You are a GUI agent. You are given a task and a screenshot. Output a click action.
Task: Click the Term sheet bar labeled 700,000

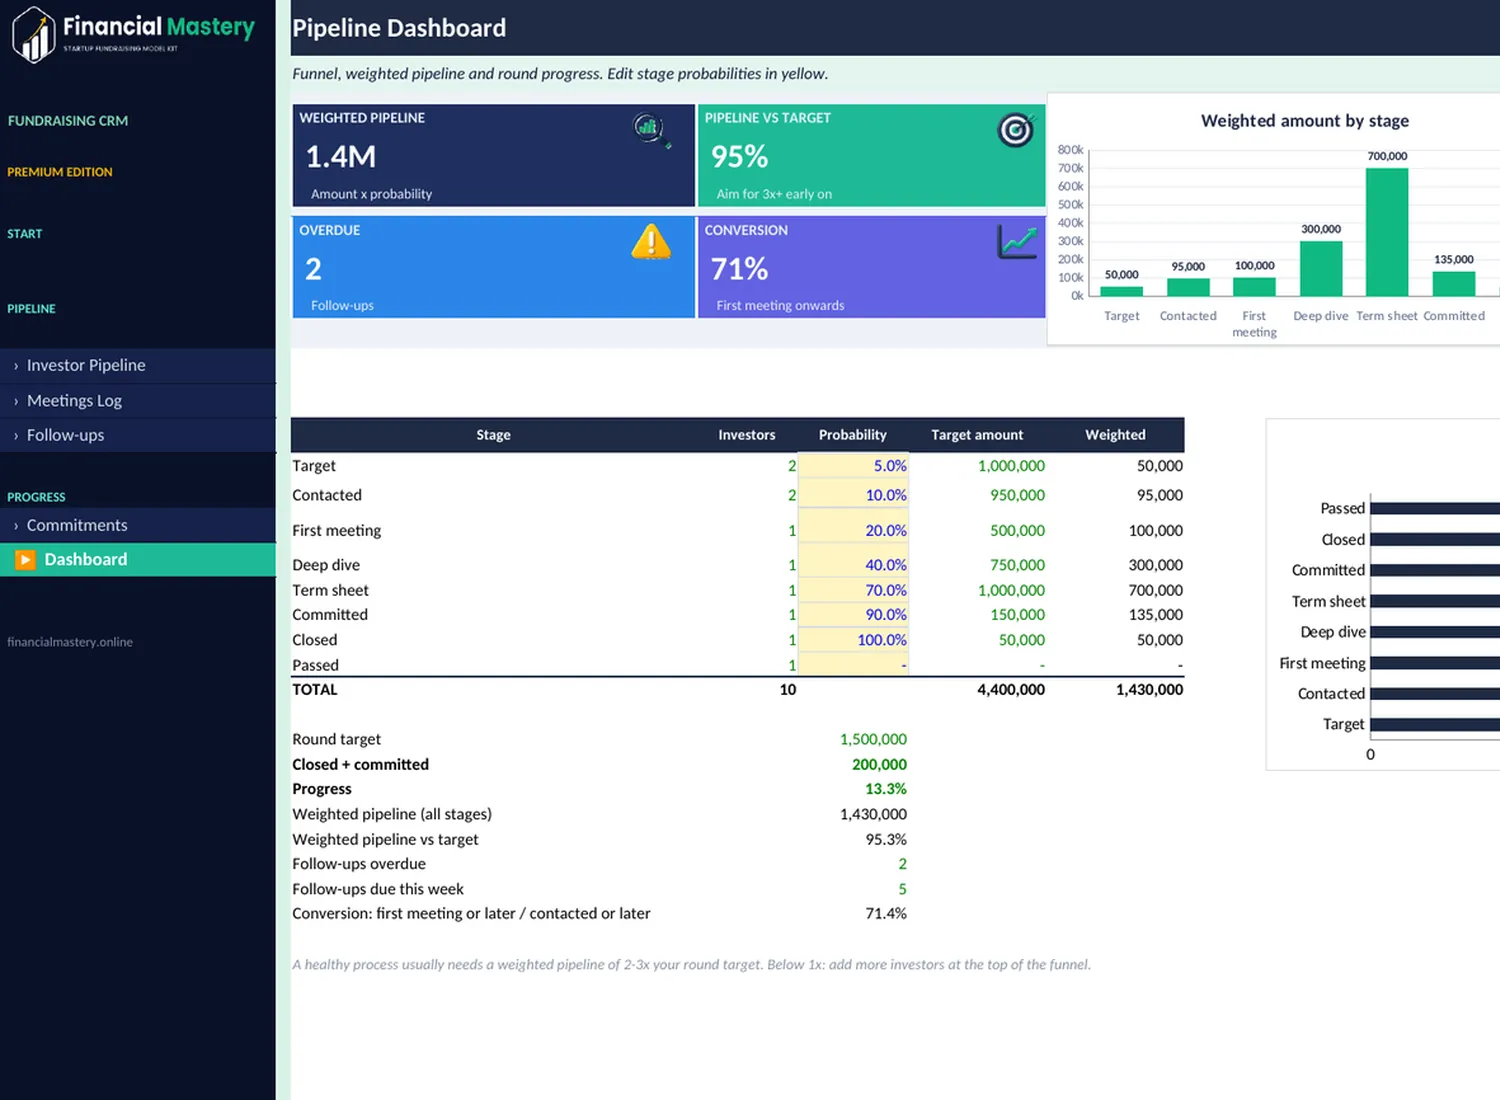click(1387, 232)
